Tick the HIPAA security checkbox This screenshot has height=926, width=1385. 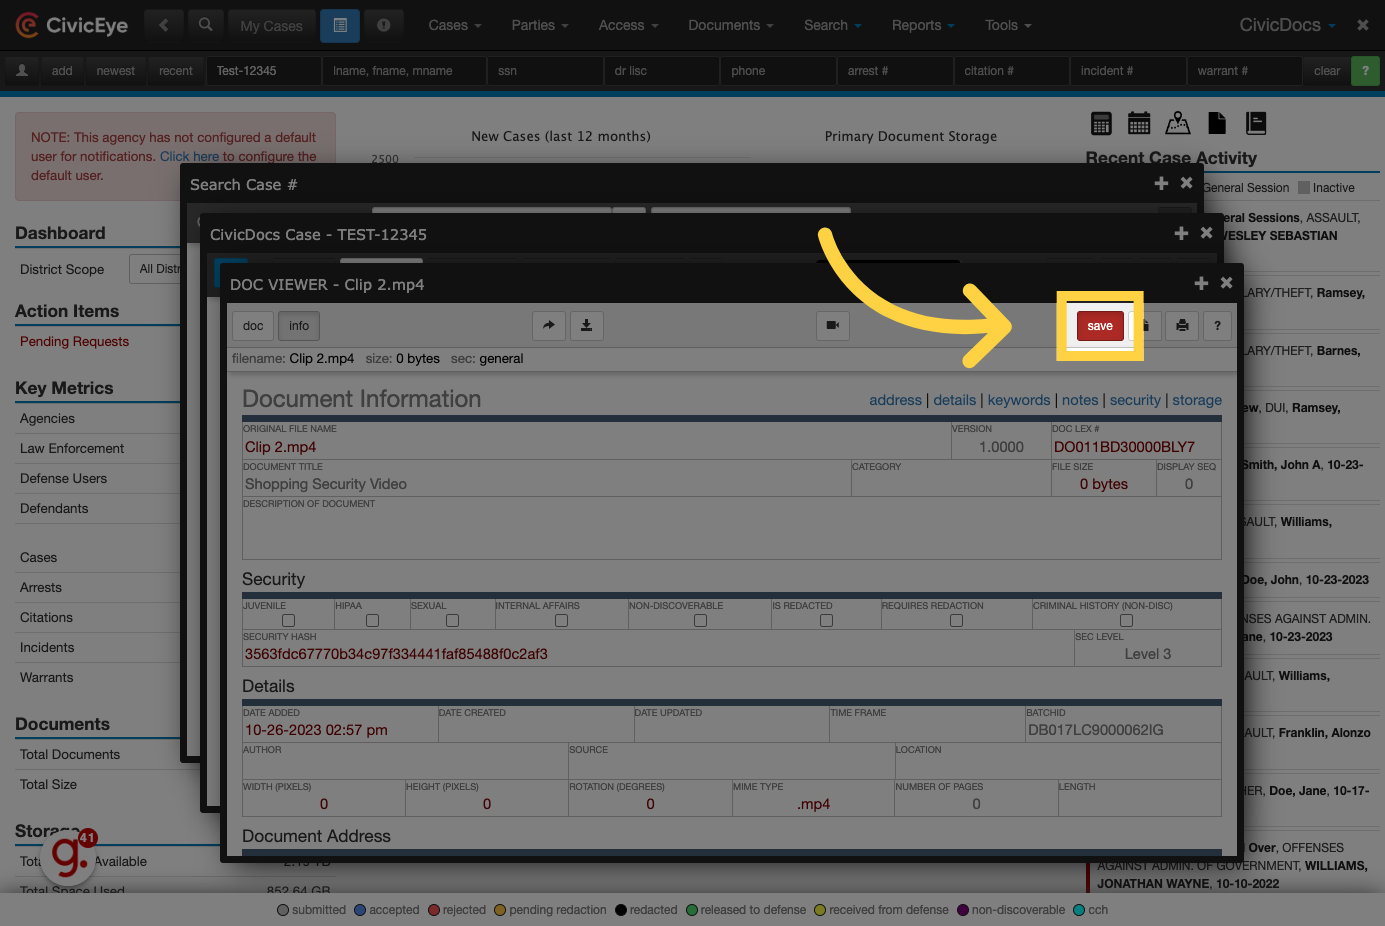(372, 621)
